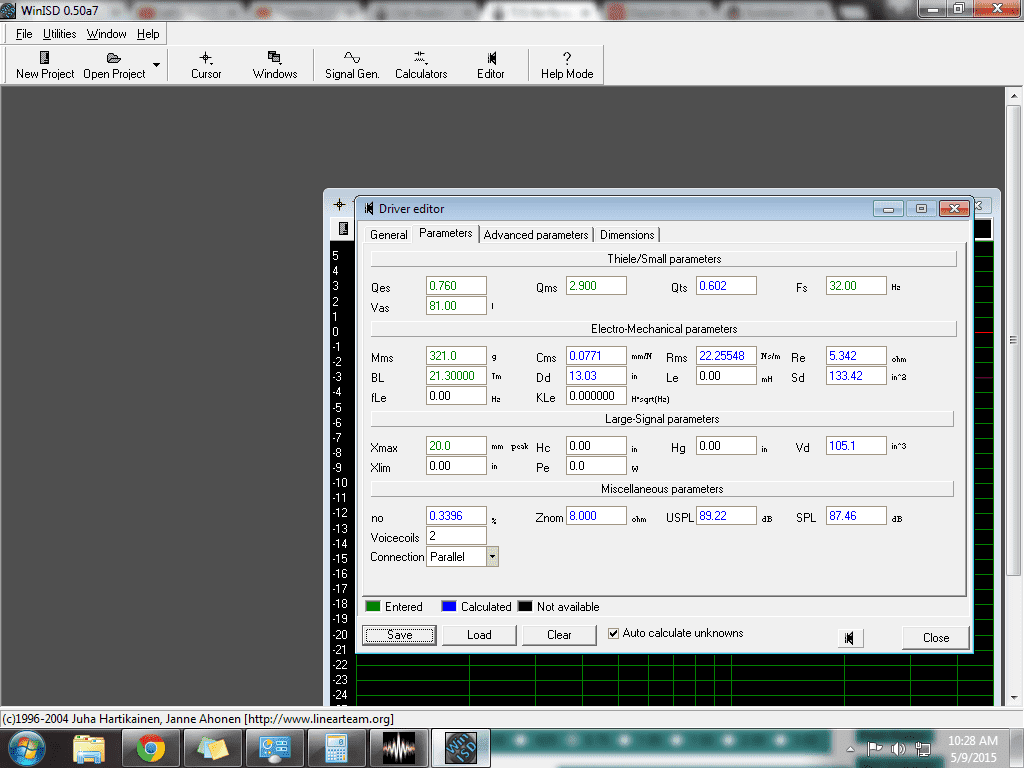Open the Calculators toolbar item
1024x768 pixels.
pyautogui.click(x=421, y=65)
